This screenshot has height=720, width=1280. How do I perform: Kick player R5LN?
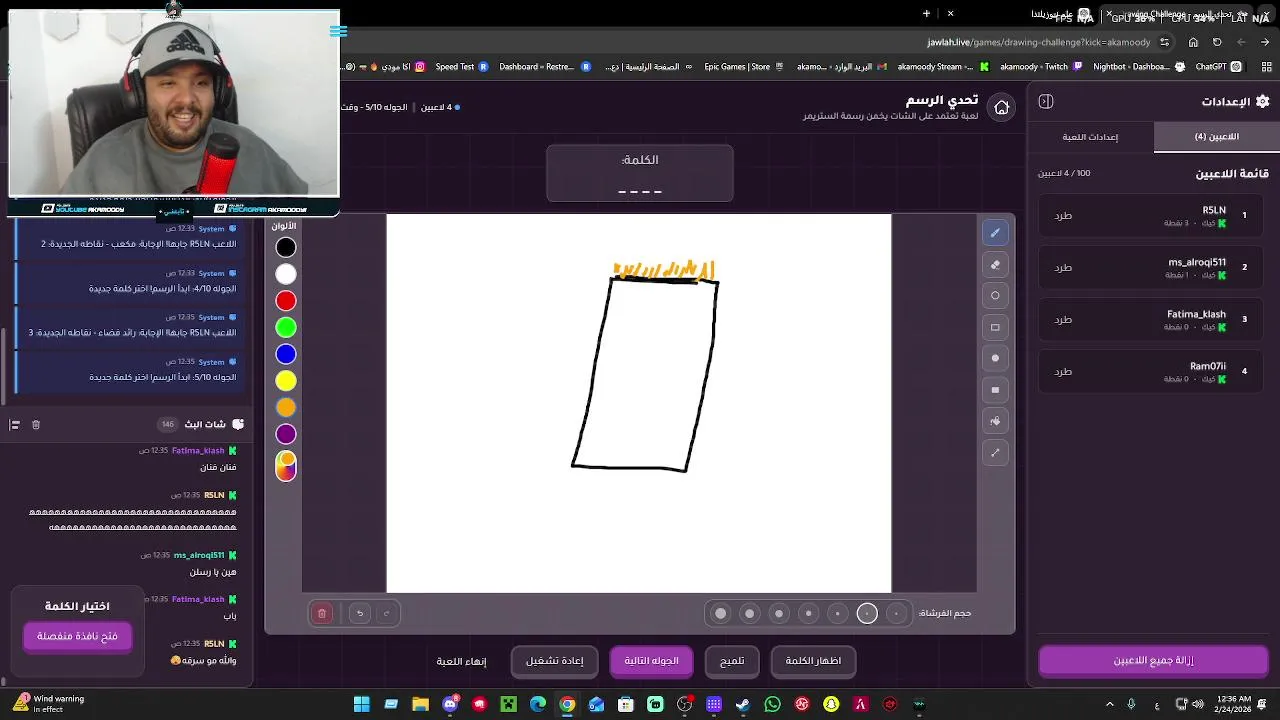coord(1063,216)
